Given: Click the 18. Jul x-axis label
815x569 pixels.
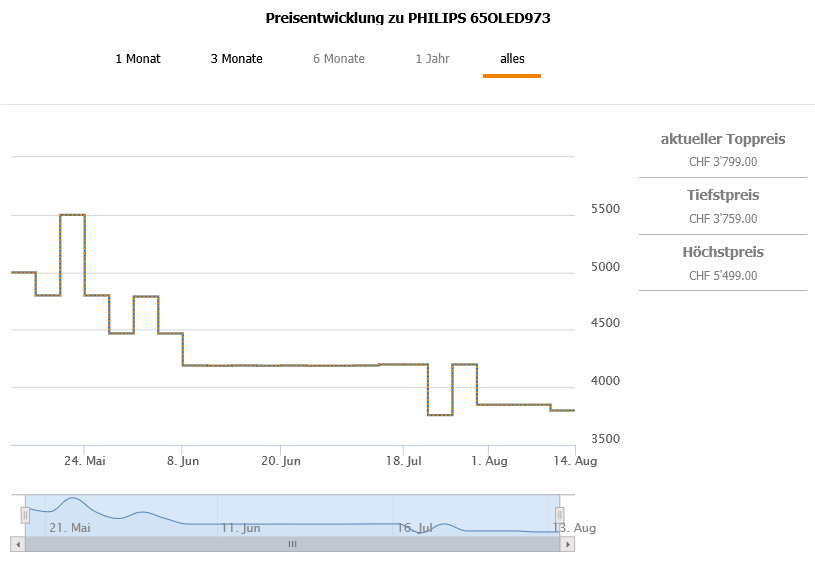Looking at the screenshot, I should (x=403, y=461).
